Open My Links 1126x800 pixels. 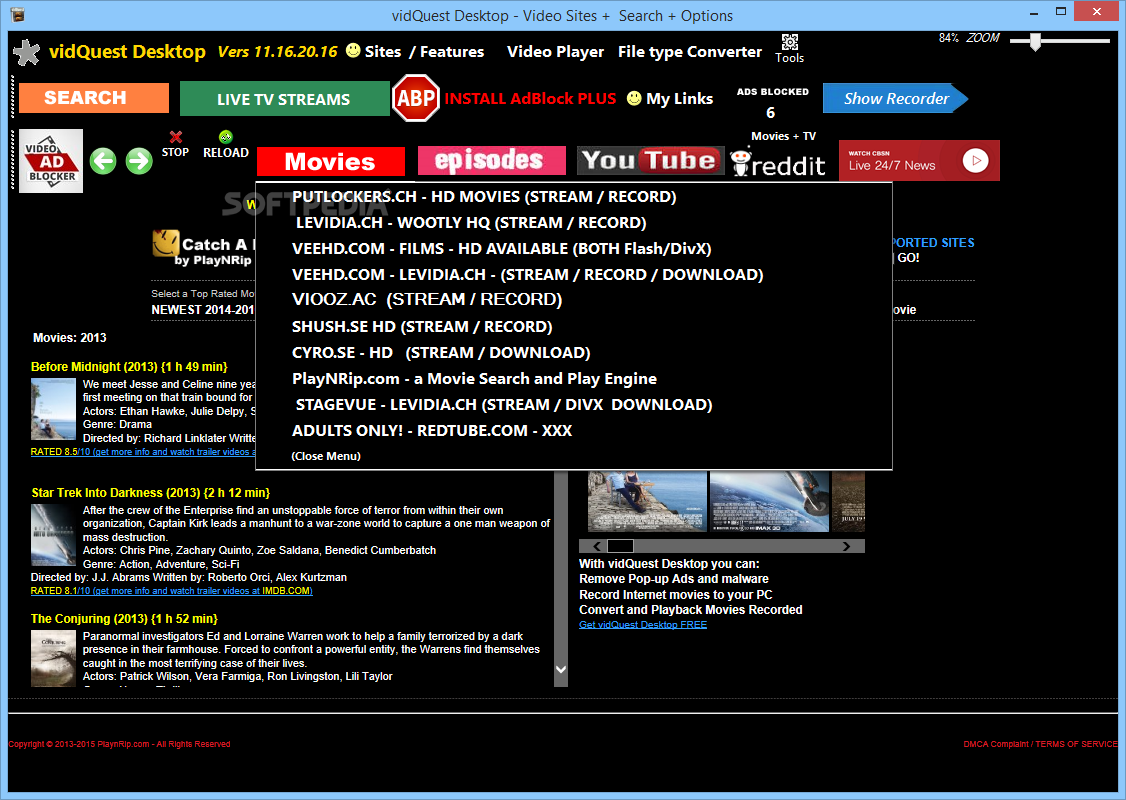(x=679, y=98)
